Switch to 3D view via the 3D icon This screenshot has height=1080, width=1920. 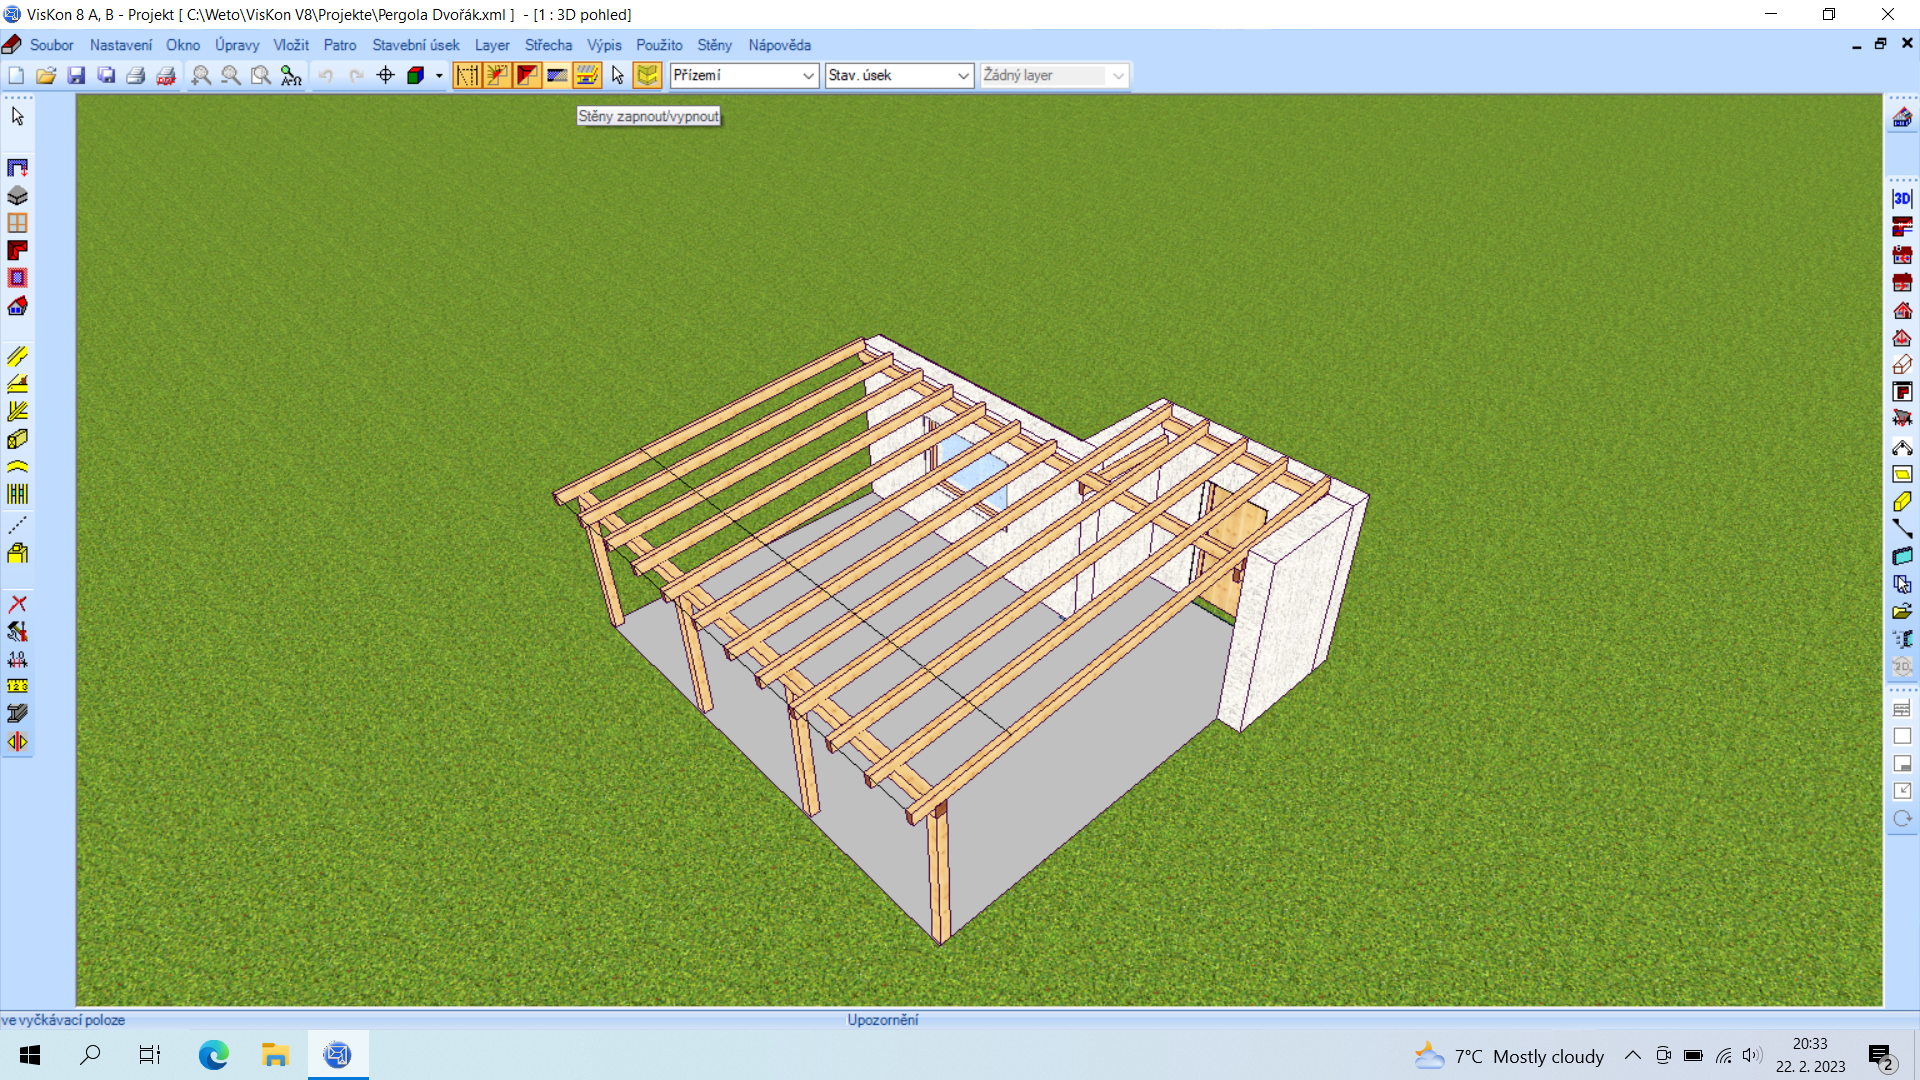1902,198
